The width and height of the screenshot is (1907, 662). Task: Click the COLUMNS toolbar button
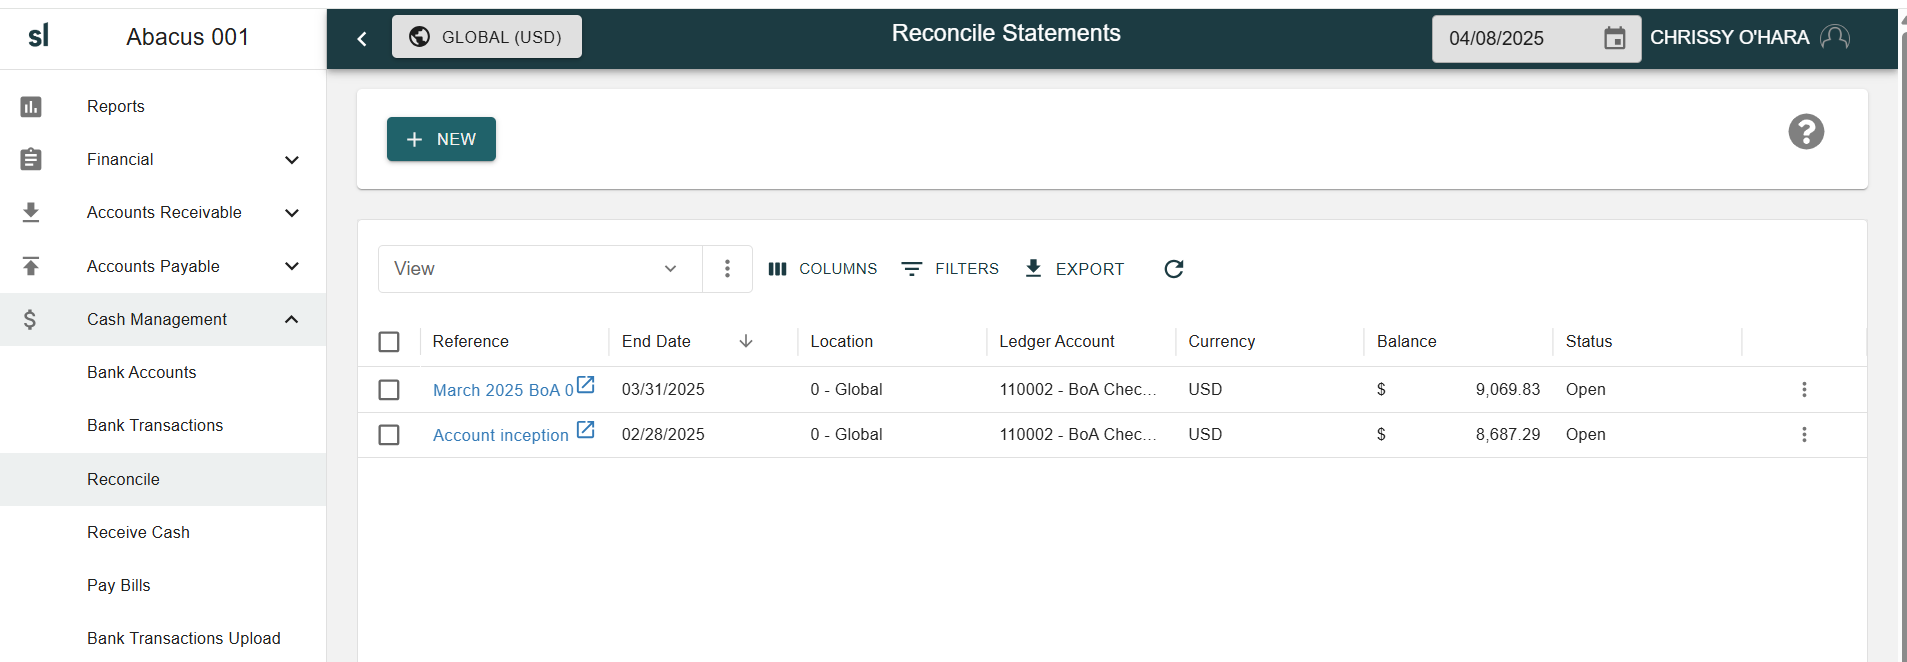822,268
